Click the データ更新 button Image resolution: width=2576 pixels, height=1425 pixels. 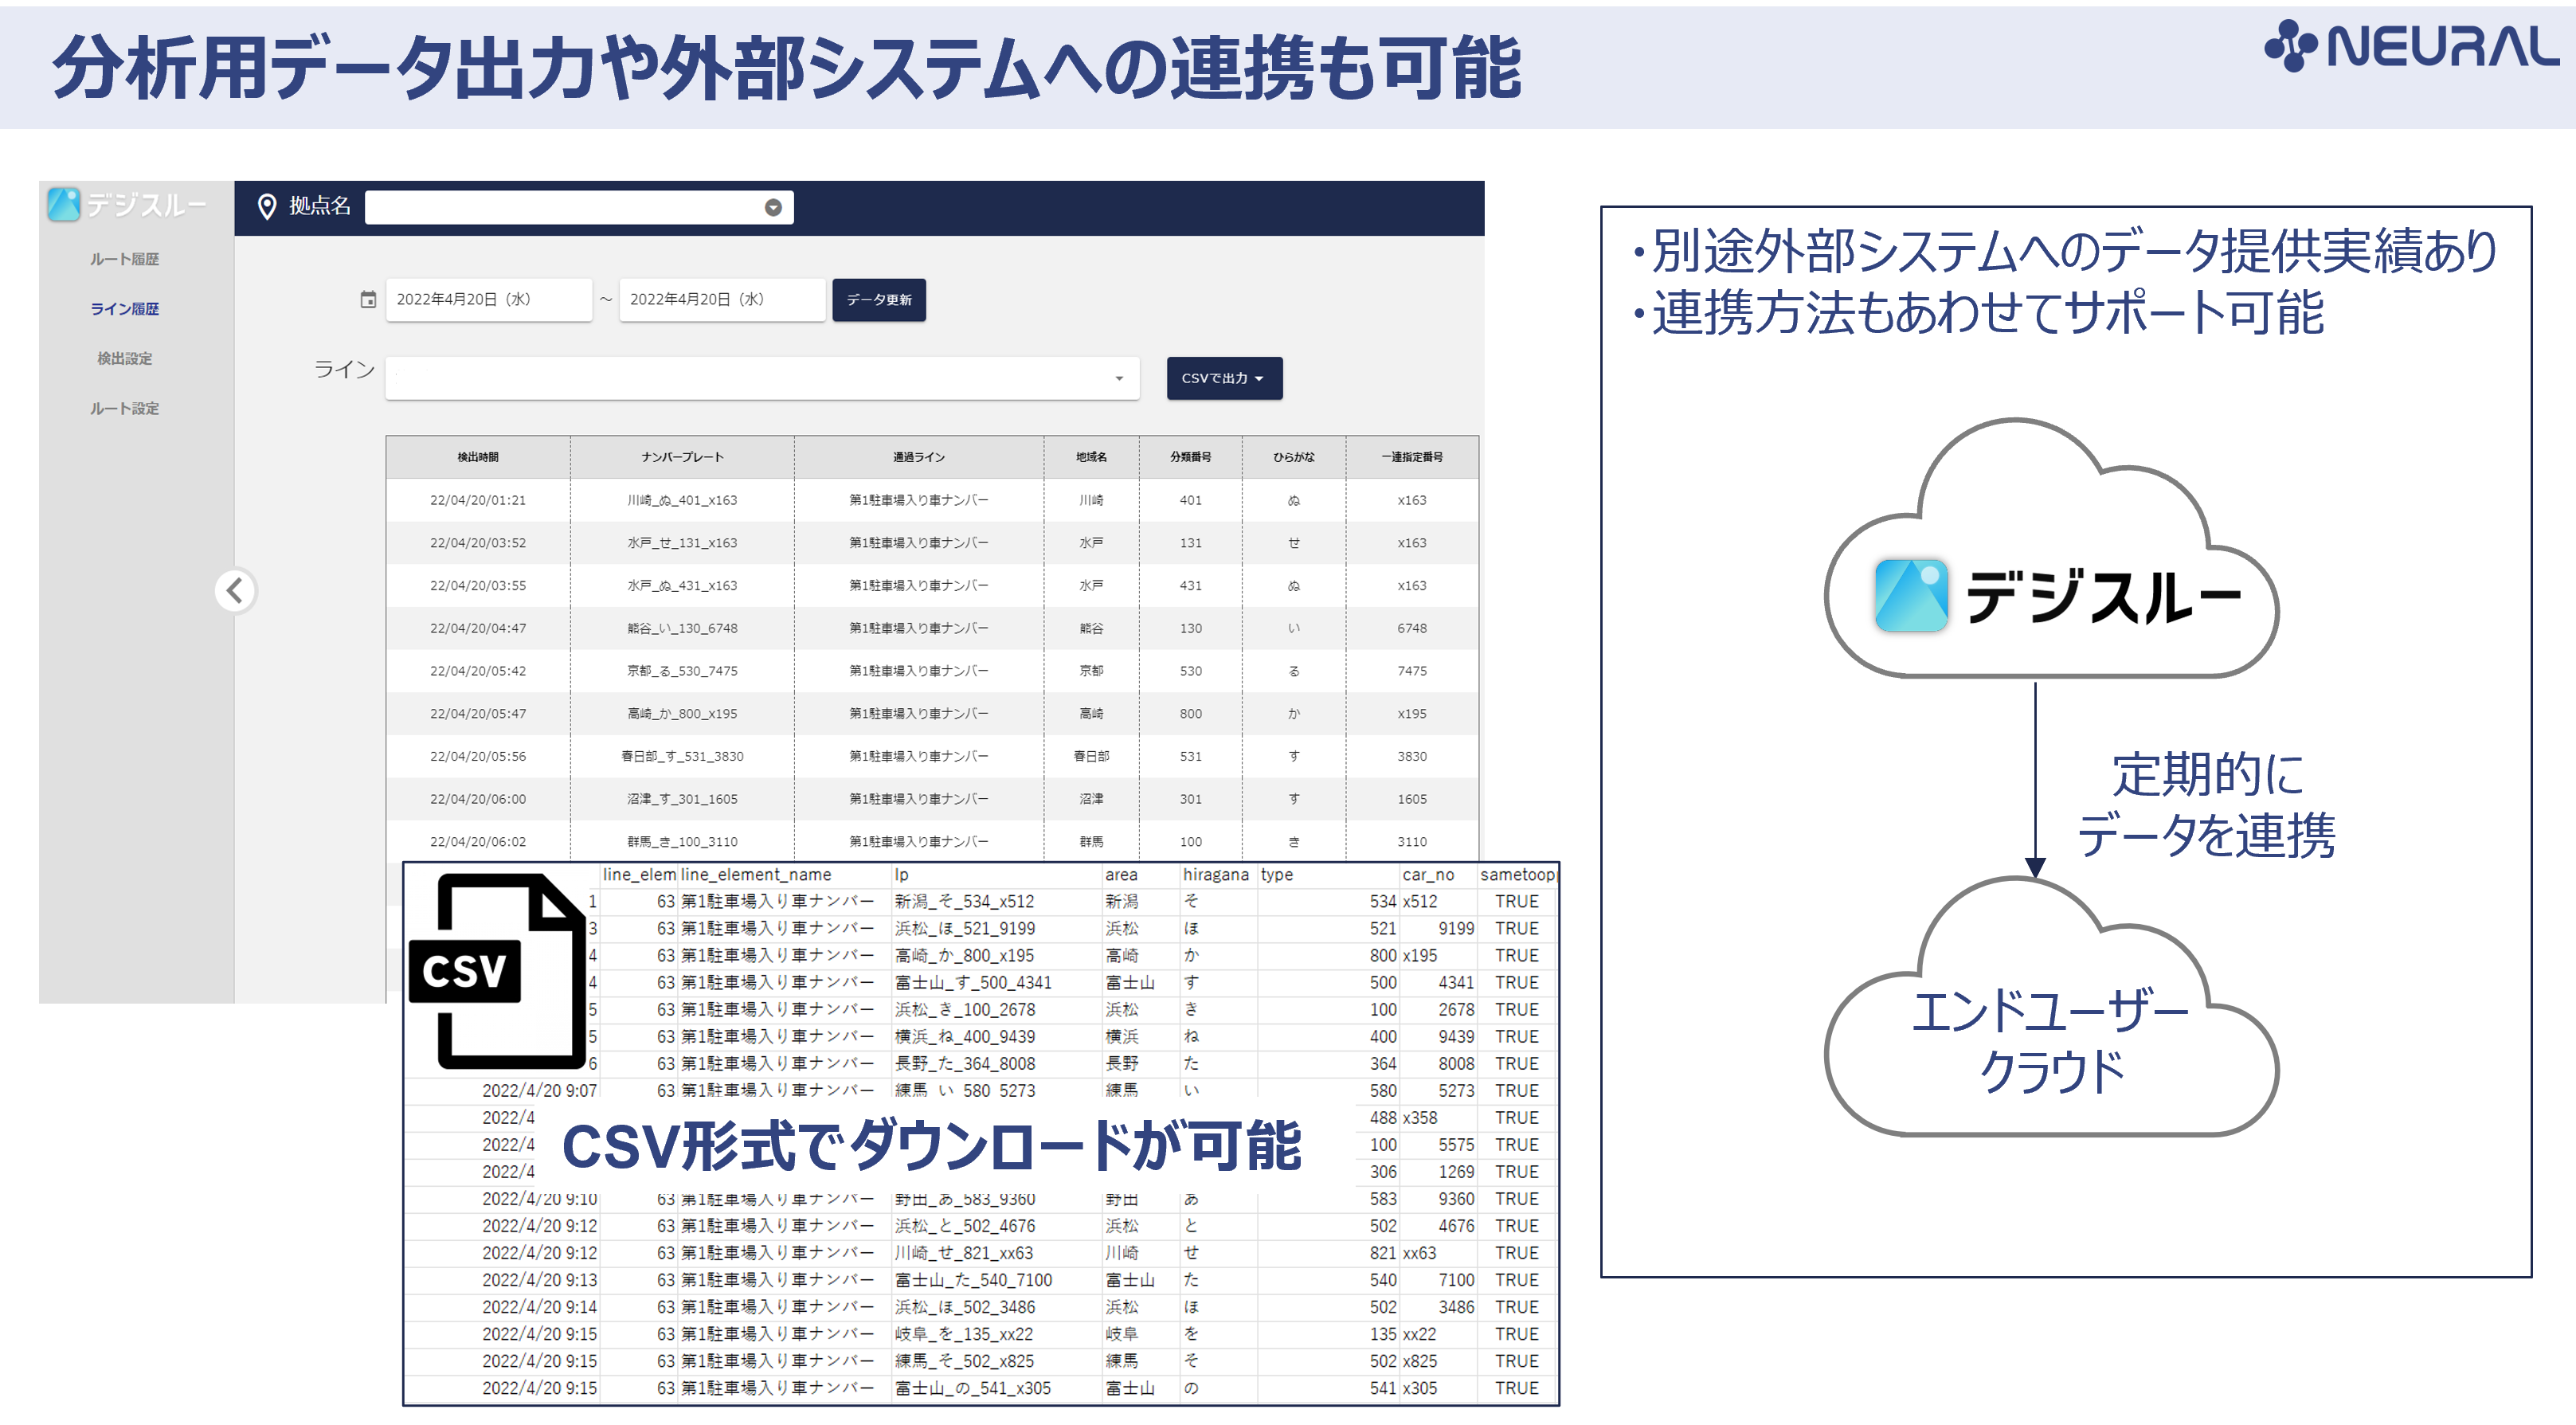click(879, 299)
